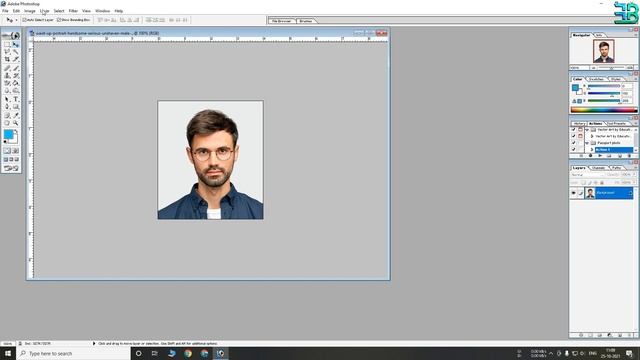The width and height of the screenshot is (640, 360).
Task: Begin recording in Actions panel
Action: click(x=590, y=156)
